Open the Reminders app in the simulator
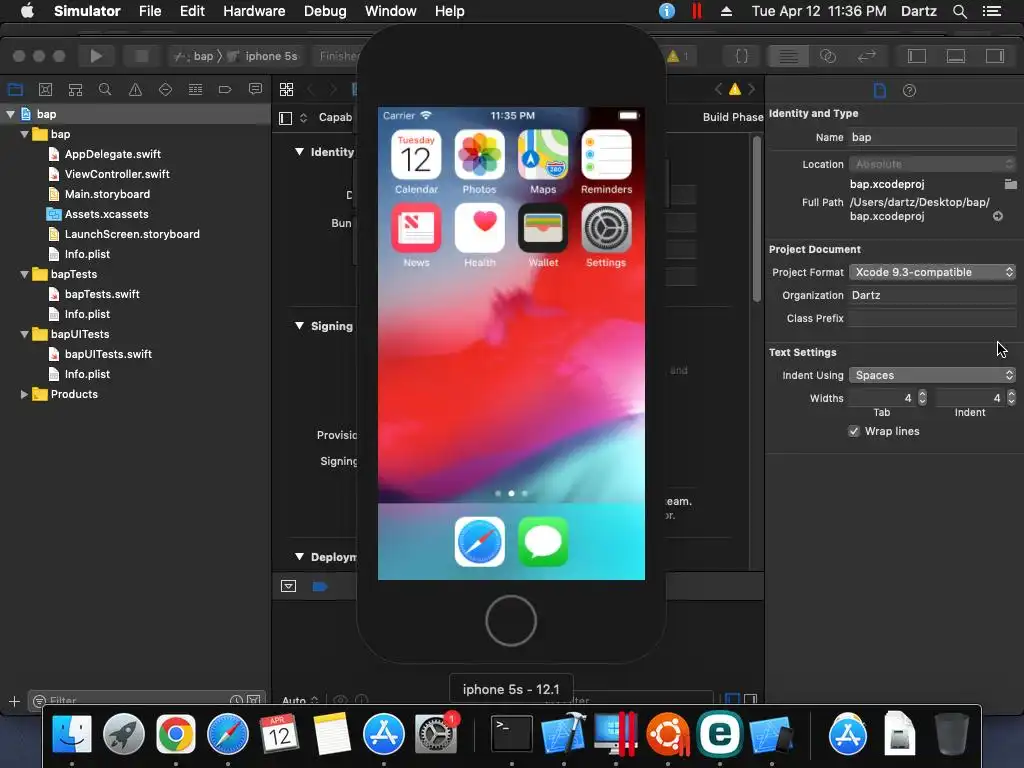1024x768 pixels. tap(606, 154)
